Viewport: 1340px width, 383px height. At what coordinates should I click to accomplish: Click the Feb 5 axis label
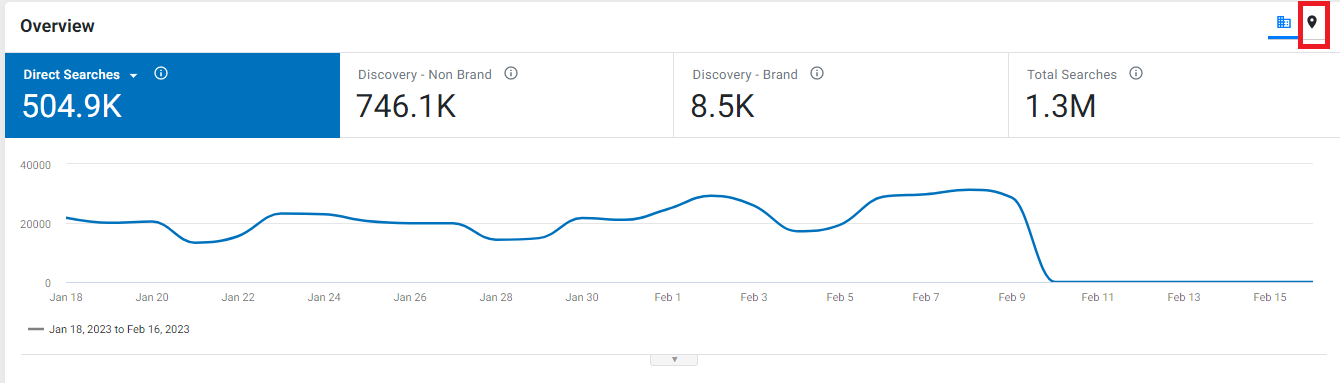pos(840,297)
